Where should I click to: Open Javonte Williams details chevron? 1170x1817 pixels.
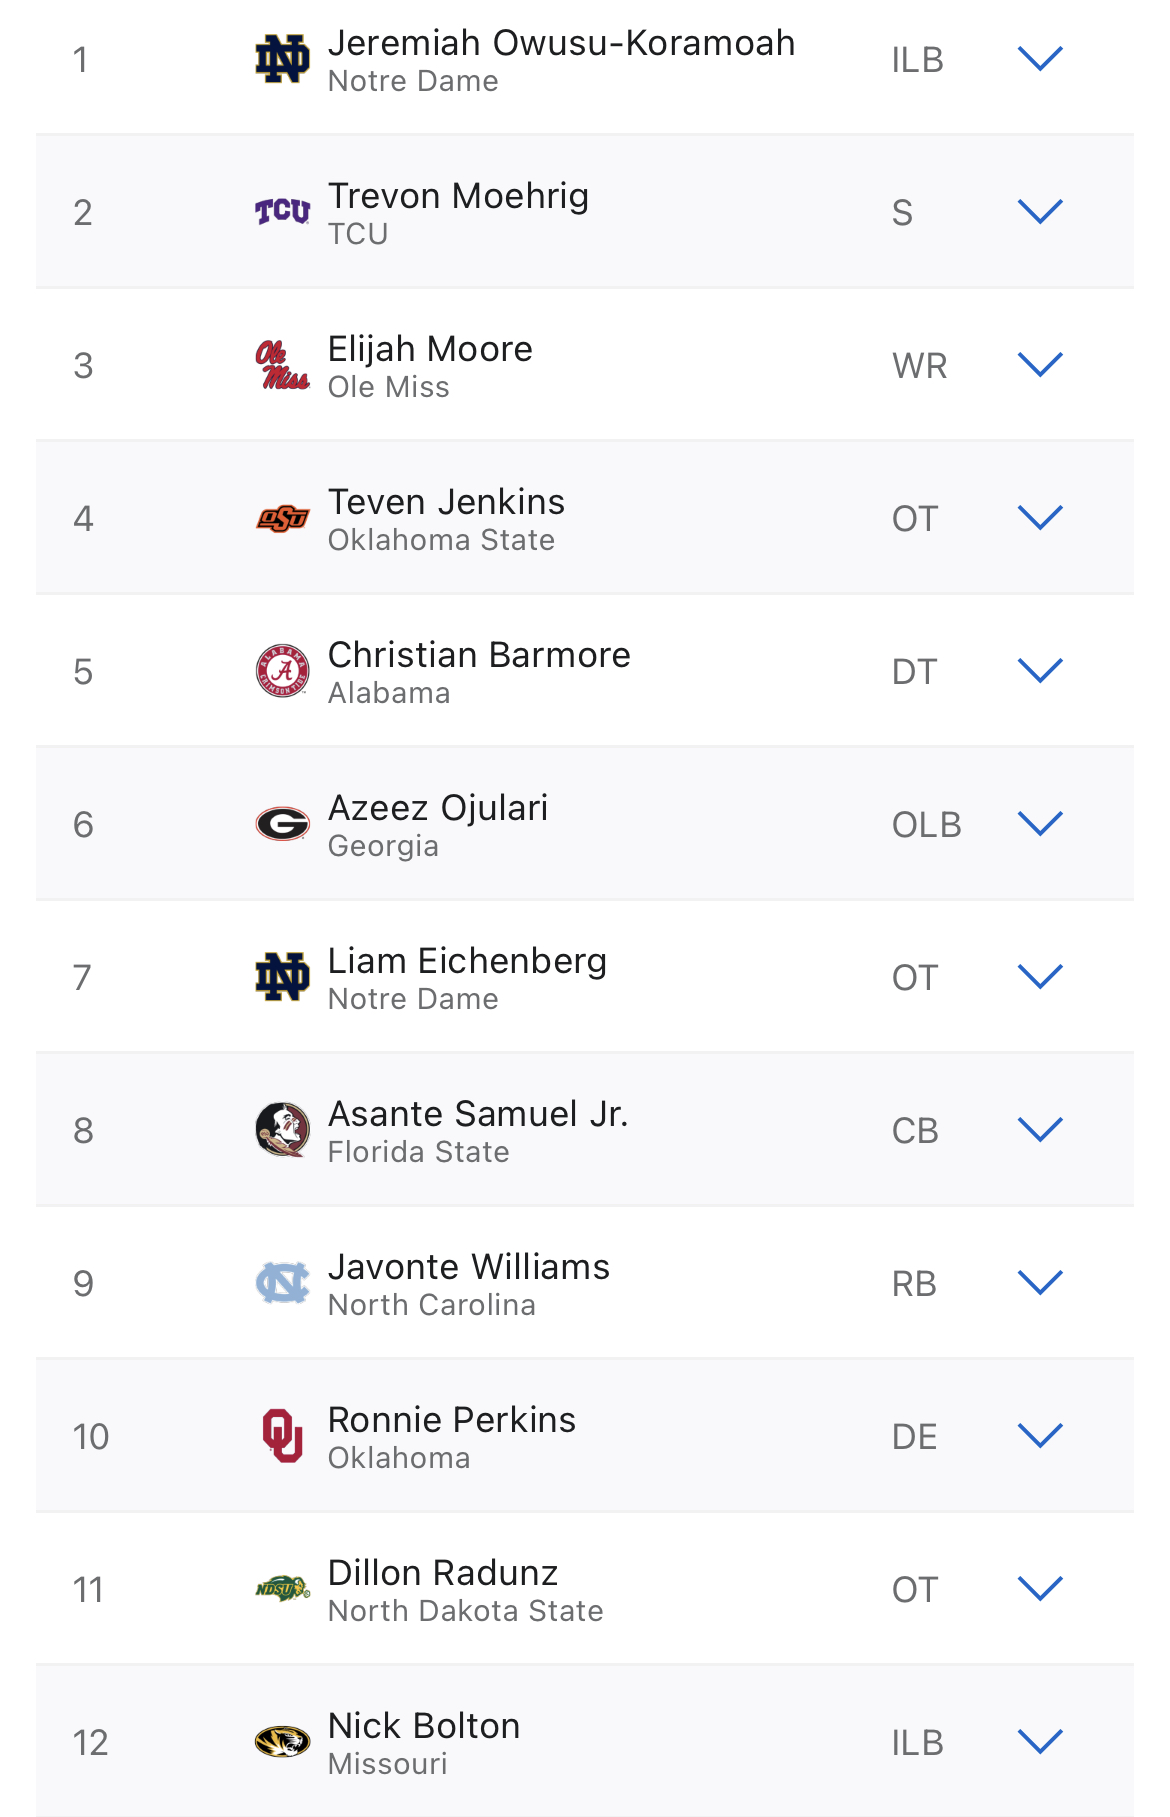(x=1040, y=1283)
